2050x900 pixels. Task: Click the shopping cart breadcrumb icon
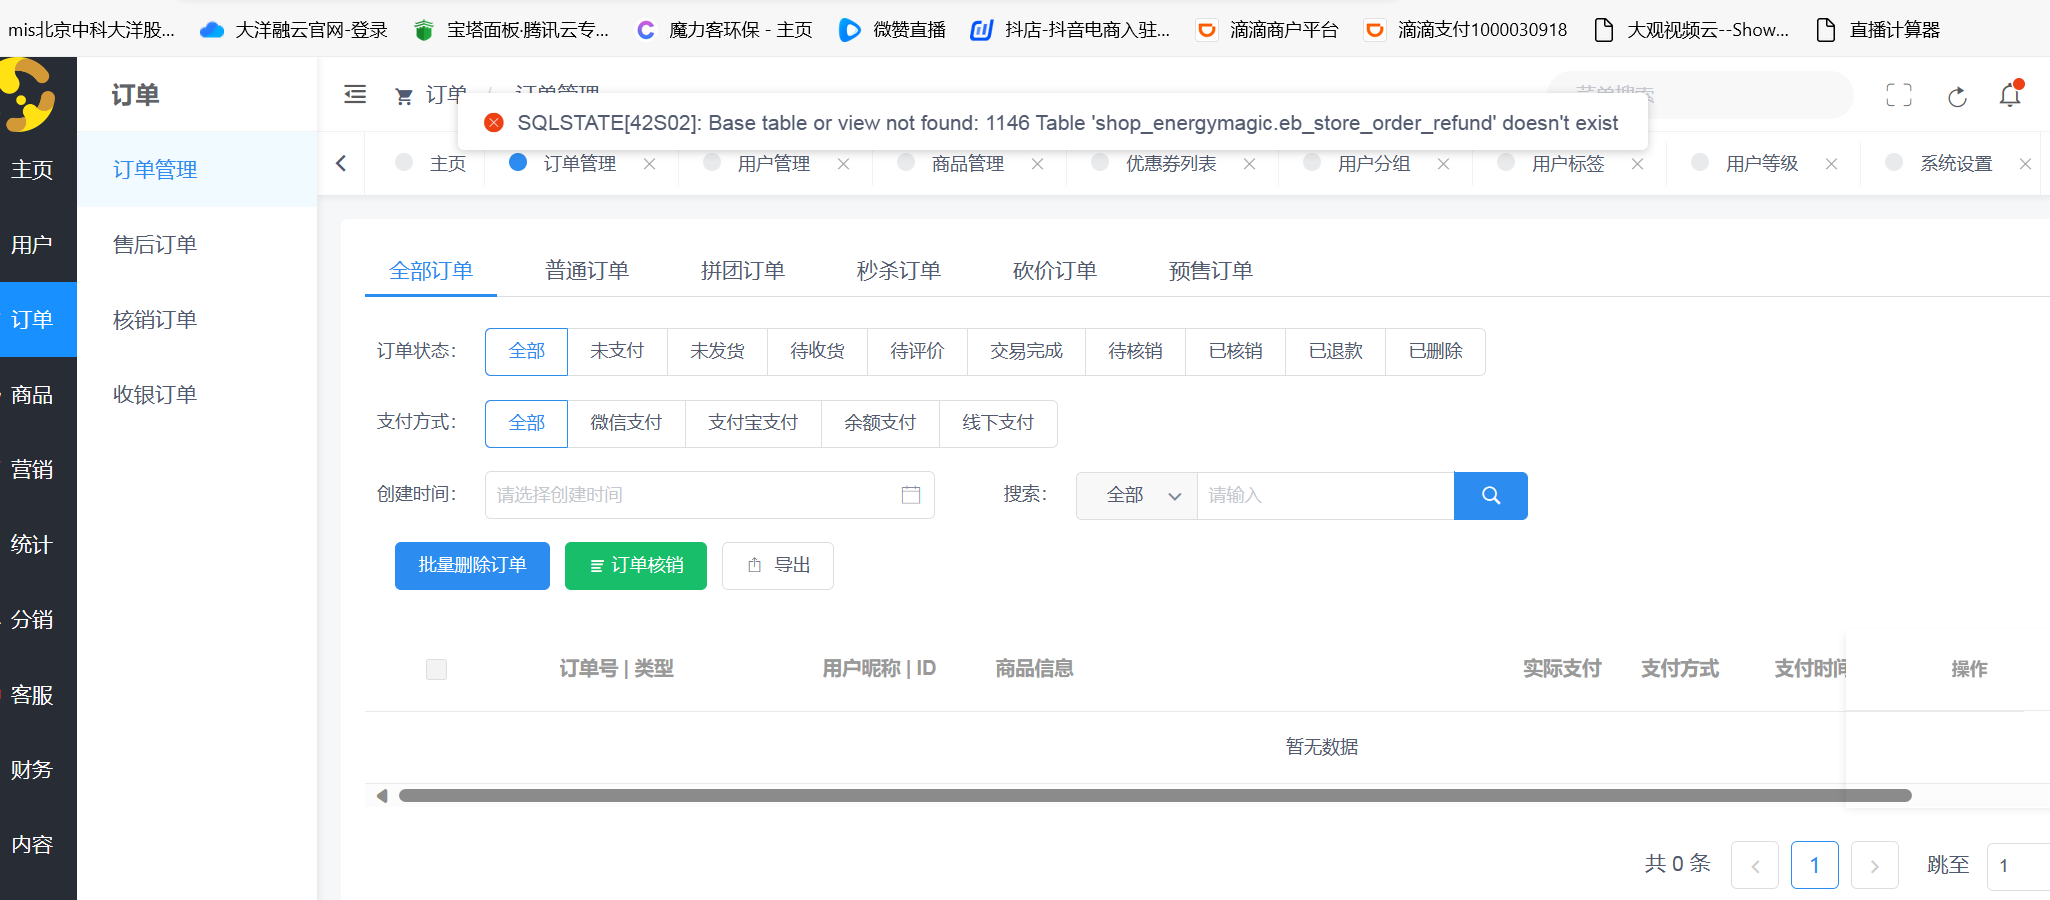pos(404,96)
